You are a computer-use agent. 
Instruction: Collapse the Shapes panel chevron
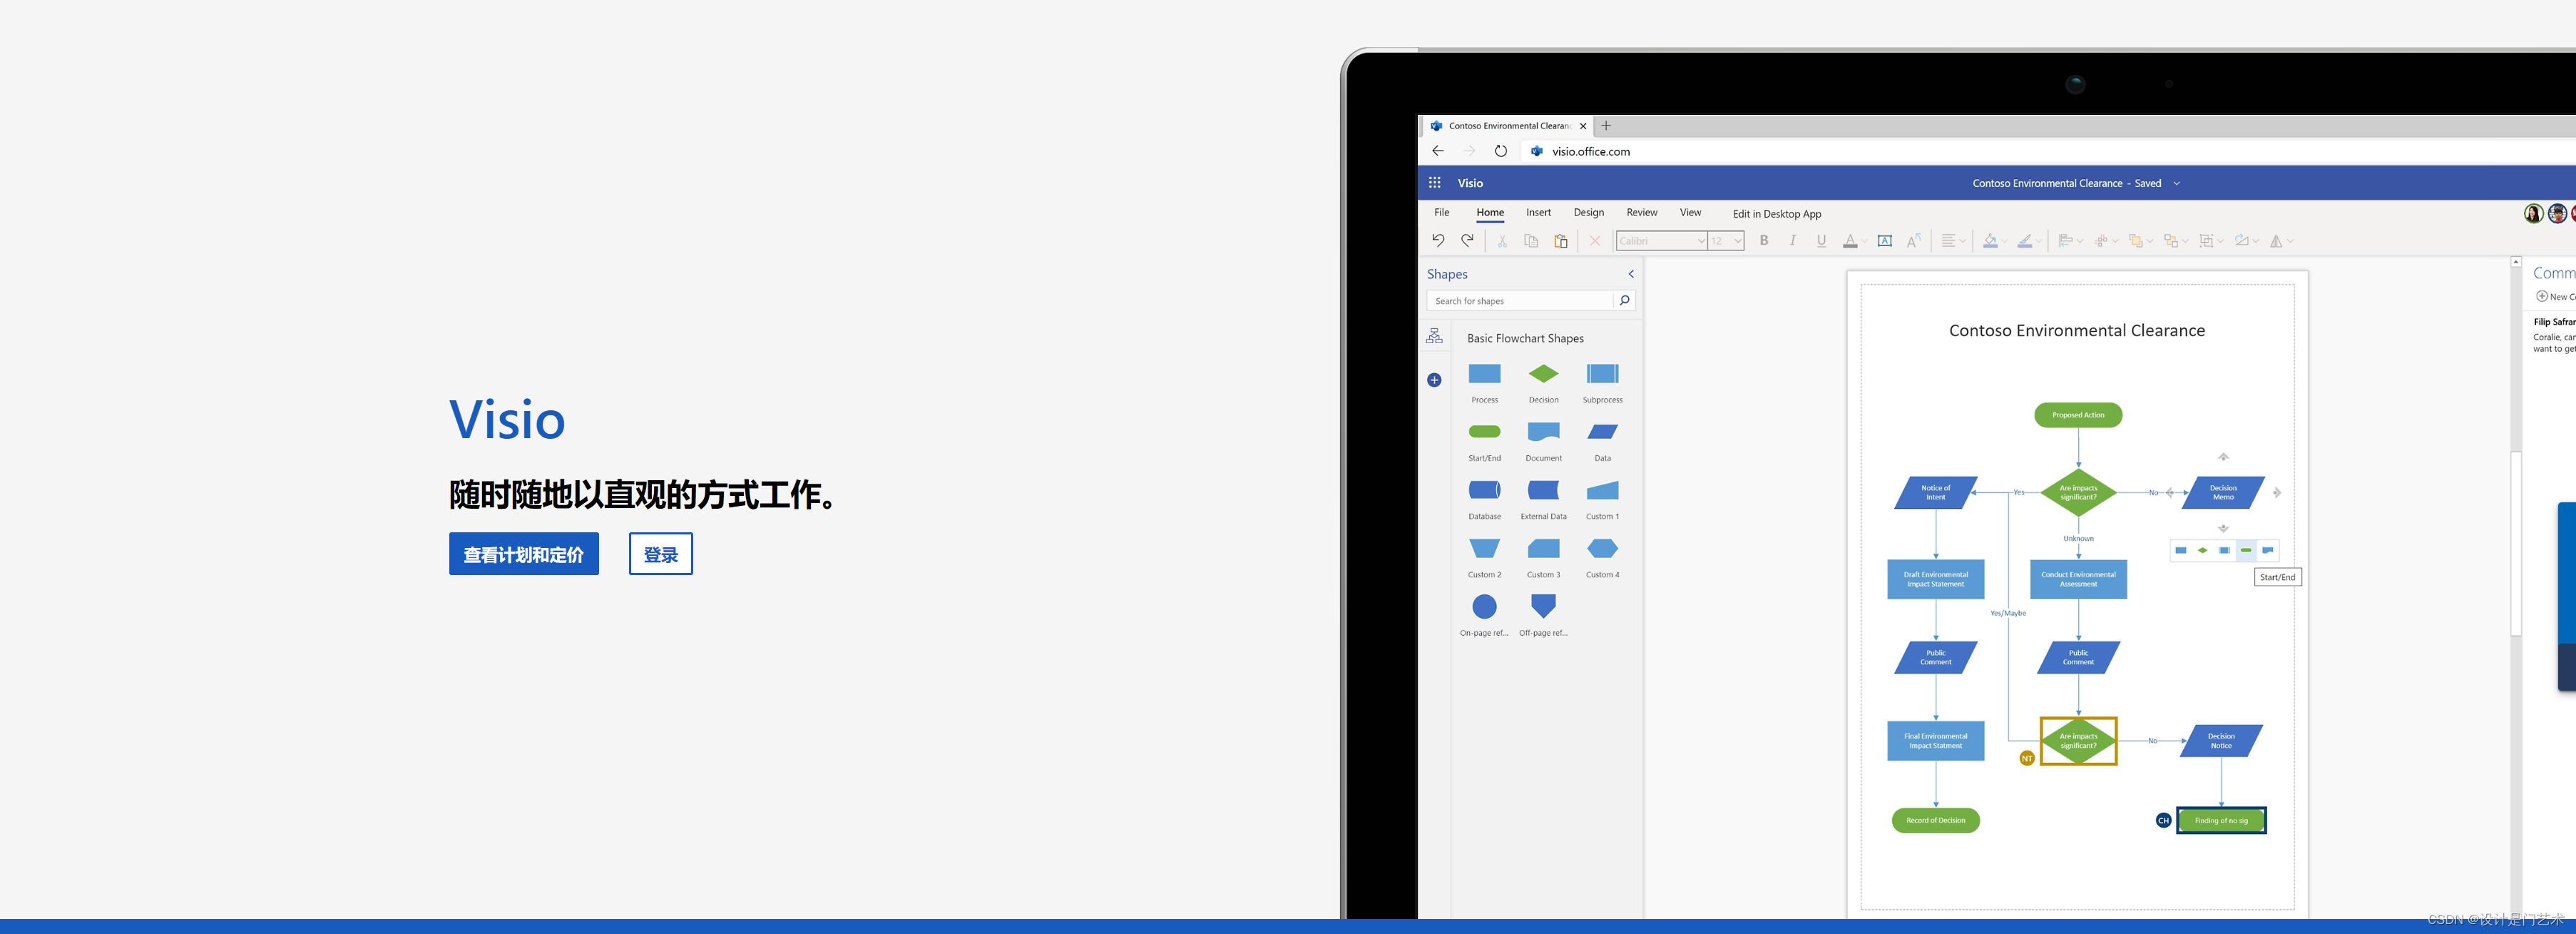click(1631, 274)
